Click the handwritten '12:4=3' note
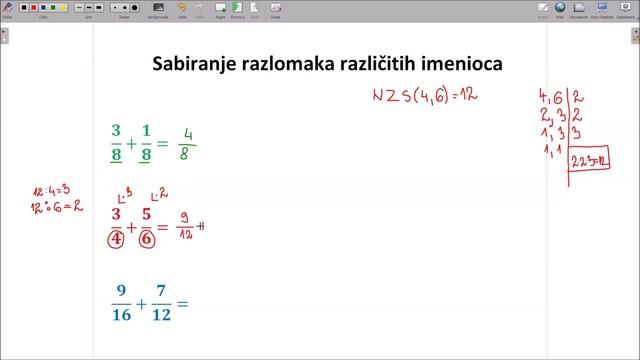640x360 pixels. coord(52,191)
